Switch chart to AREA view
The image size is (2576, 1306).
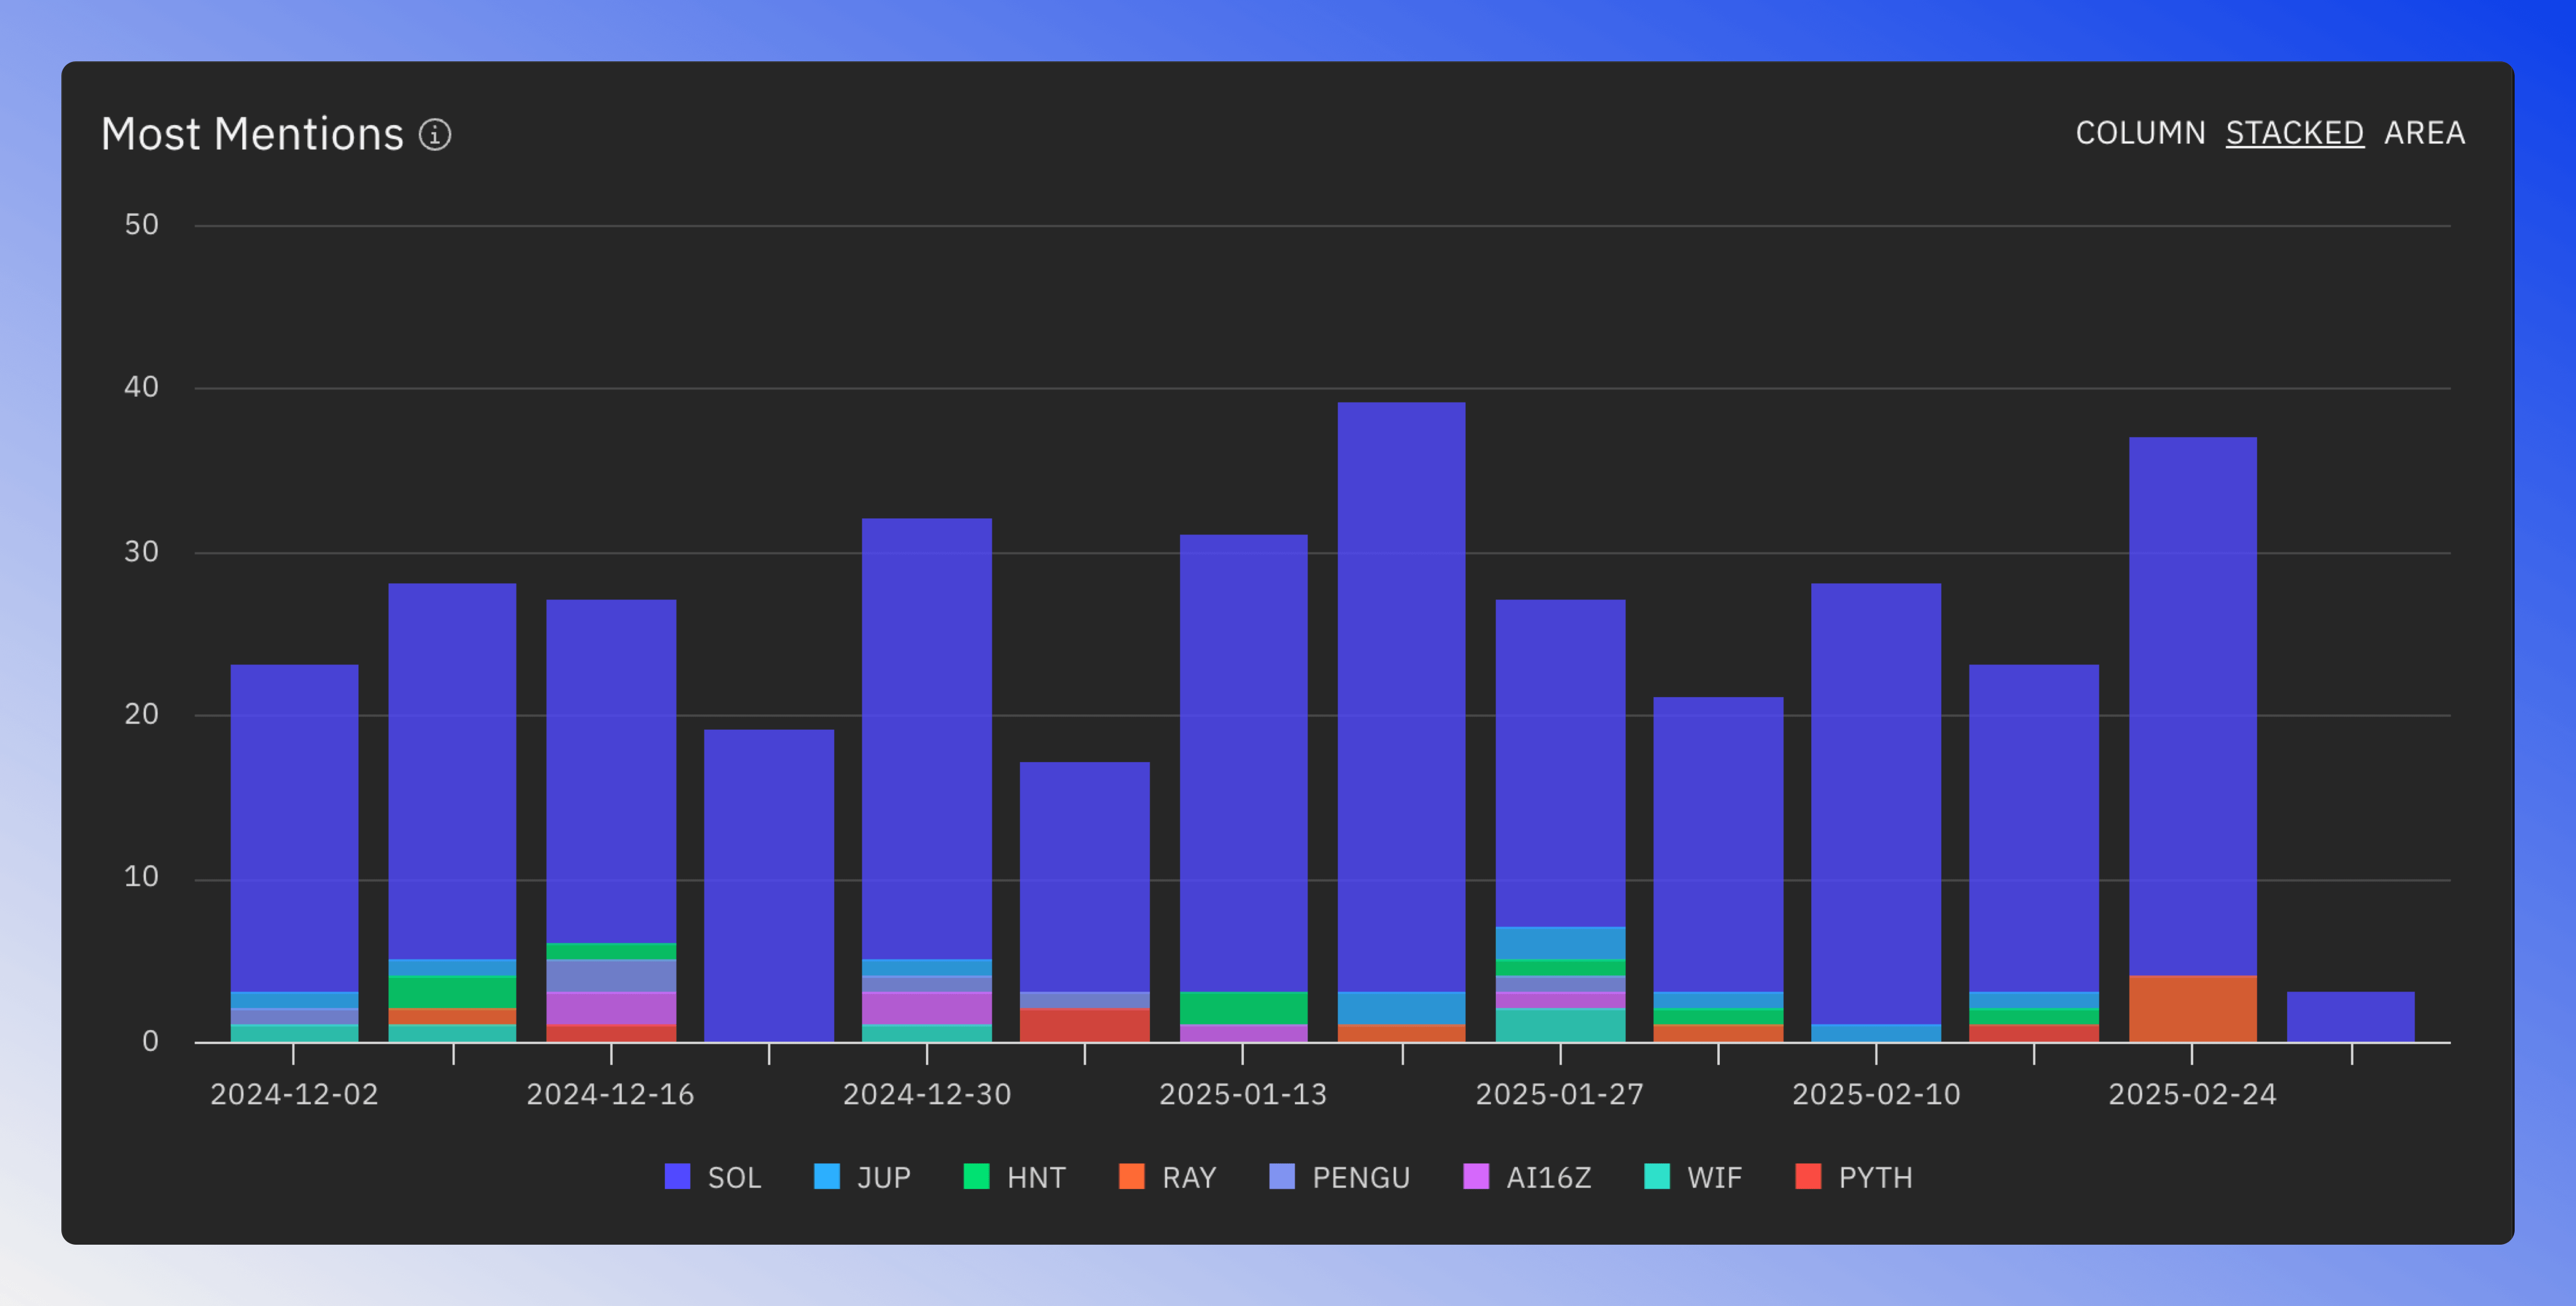pos(2424,133)
